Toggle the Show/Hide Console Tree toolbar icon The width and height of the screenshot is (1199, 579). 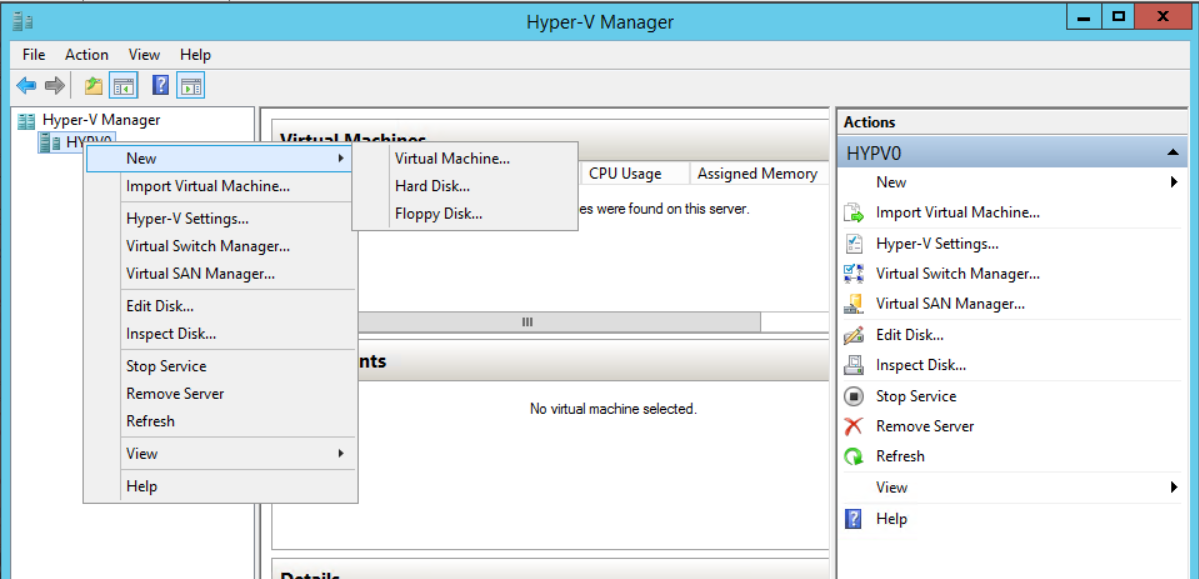122,86
